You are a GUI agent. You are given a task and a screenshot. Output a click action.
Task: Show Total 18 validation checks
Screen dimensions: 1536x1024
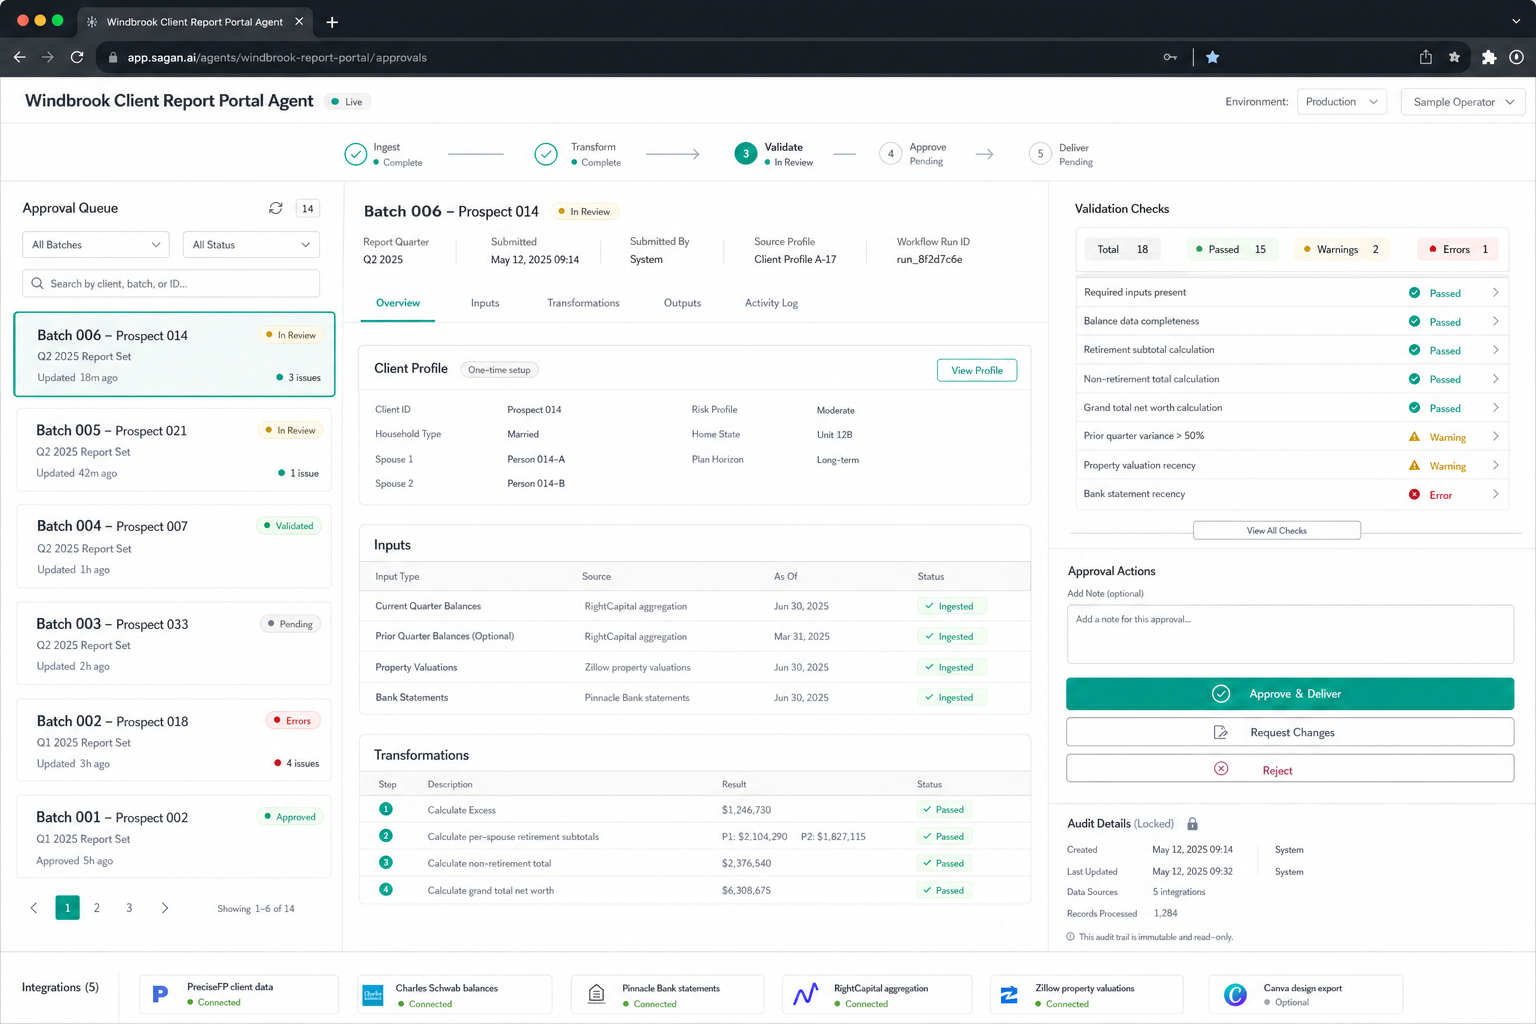(1122, 249)
